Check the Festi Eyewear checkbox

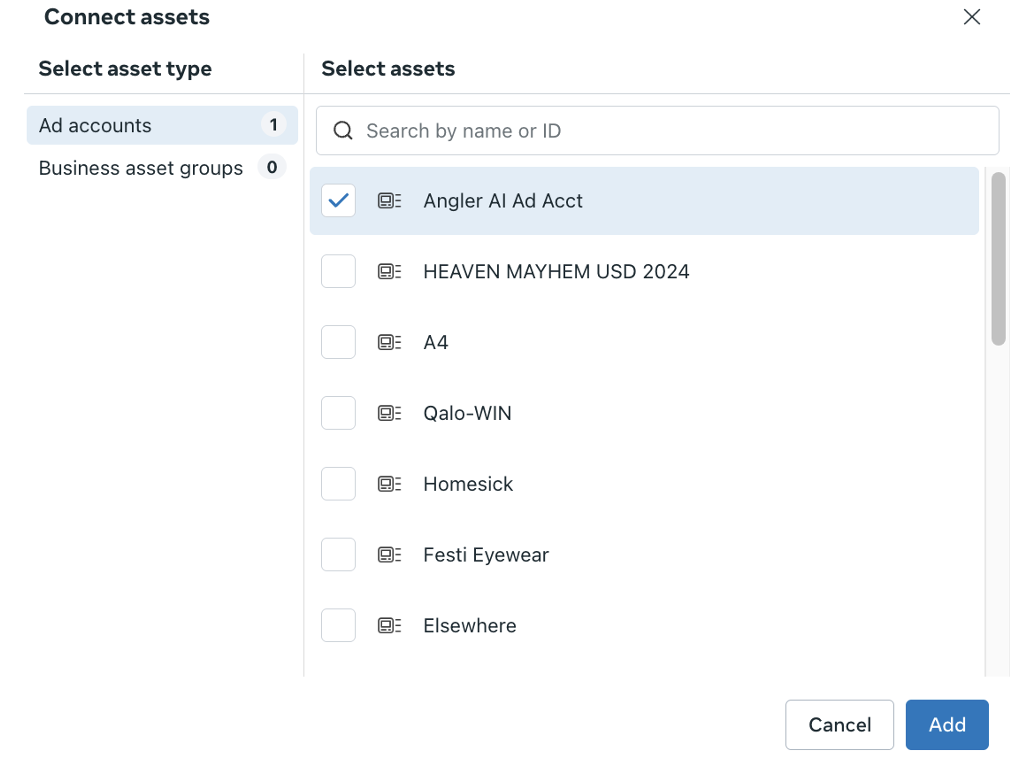(338, 555)
